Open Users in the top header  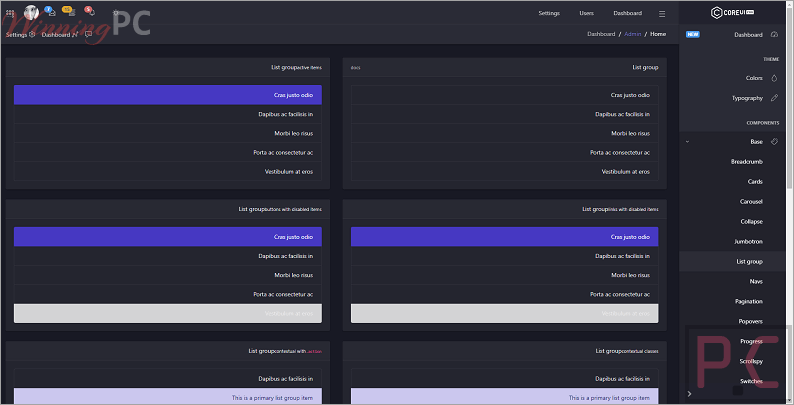click(586, 13)
